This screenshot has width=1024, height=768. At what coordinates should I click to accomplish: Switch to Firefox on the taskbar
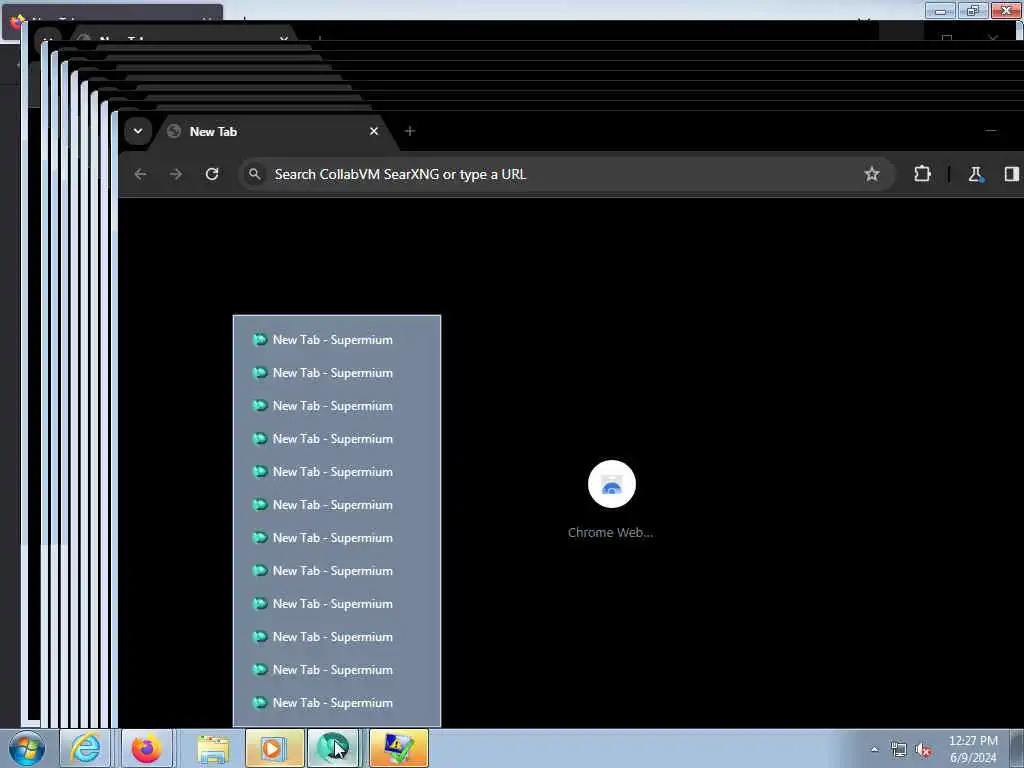pos(146,748)
